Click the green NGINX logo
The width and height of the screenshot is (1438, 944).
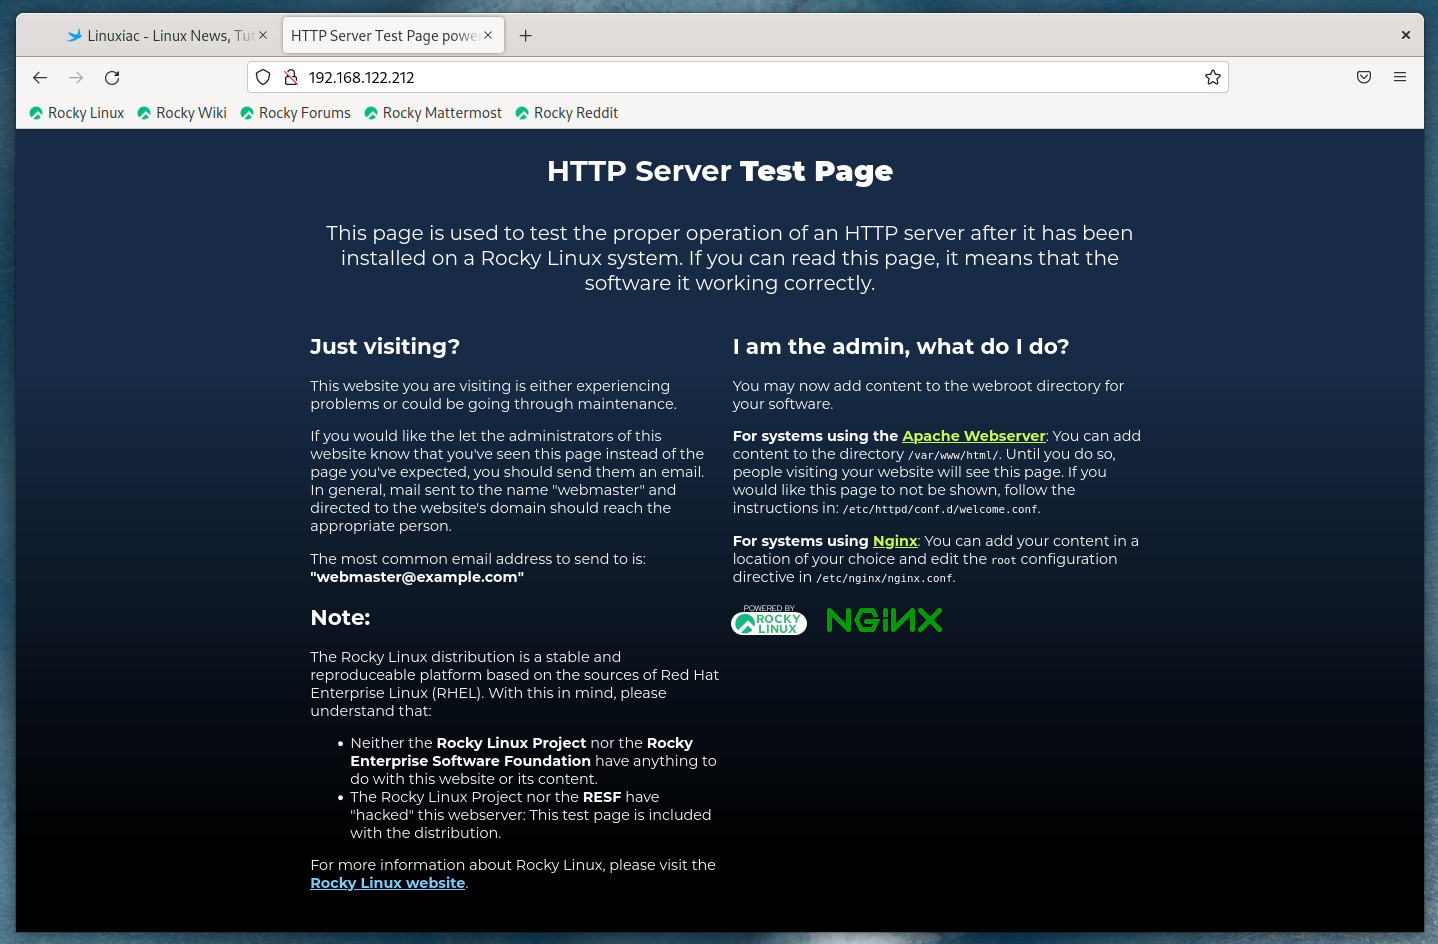(x=885, y=620)
